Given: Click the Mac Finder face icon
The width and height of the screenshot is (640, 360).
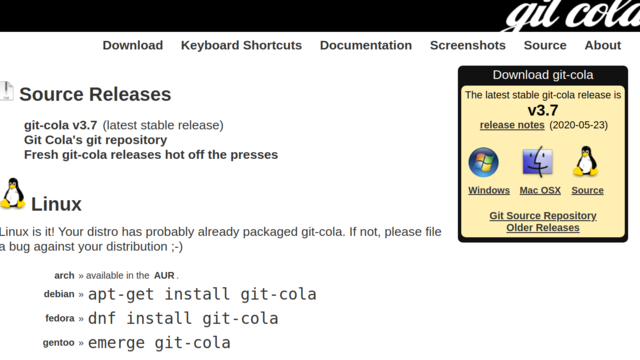Looking at the screenshot, I should point(538,162).
